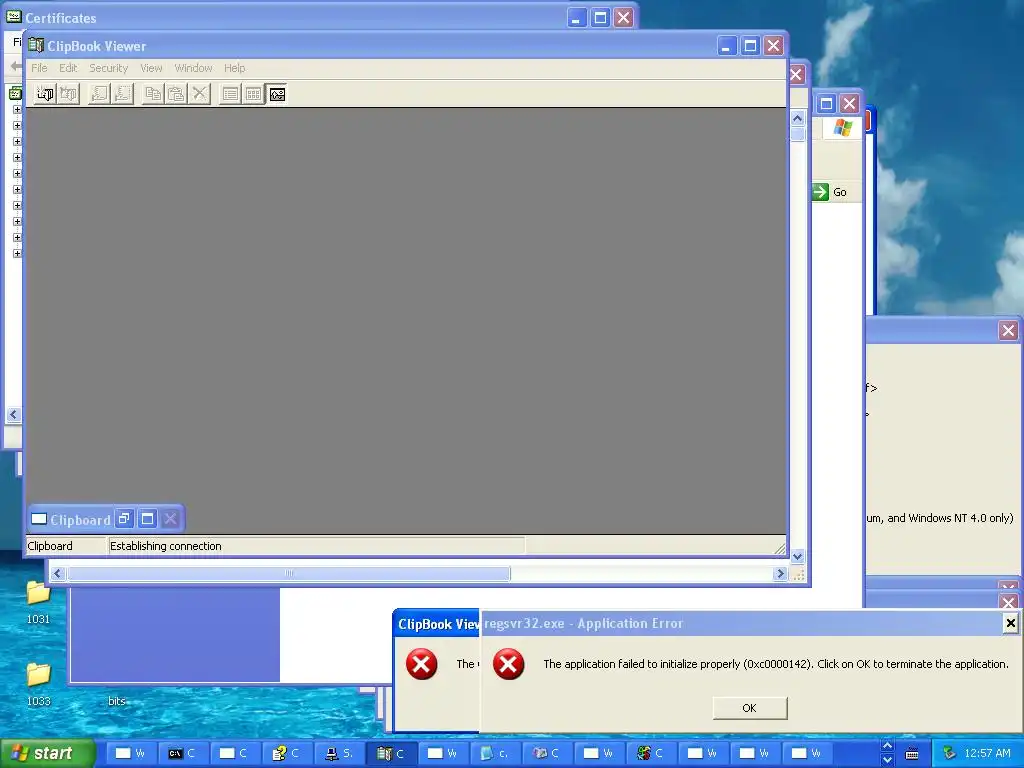Close the regsvr32.exe Application Error dialog
The height and width of the screenshot is (768, 1024).
[1010, 623]
